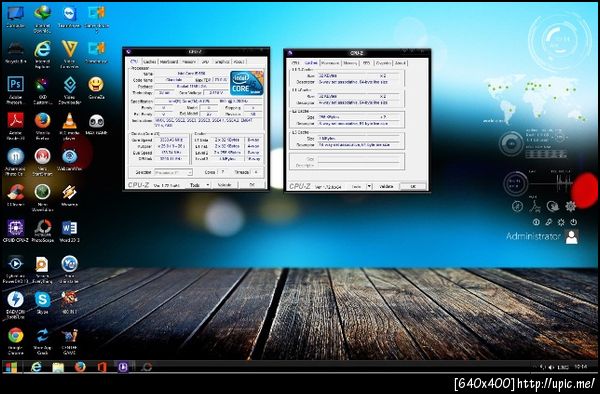The width and height of the screenshot is (600, 394).
Task: Open the Computer desktop icon
Action: (16, 17)
